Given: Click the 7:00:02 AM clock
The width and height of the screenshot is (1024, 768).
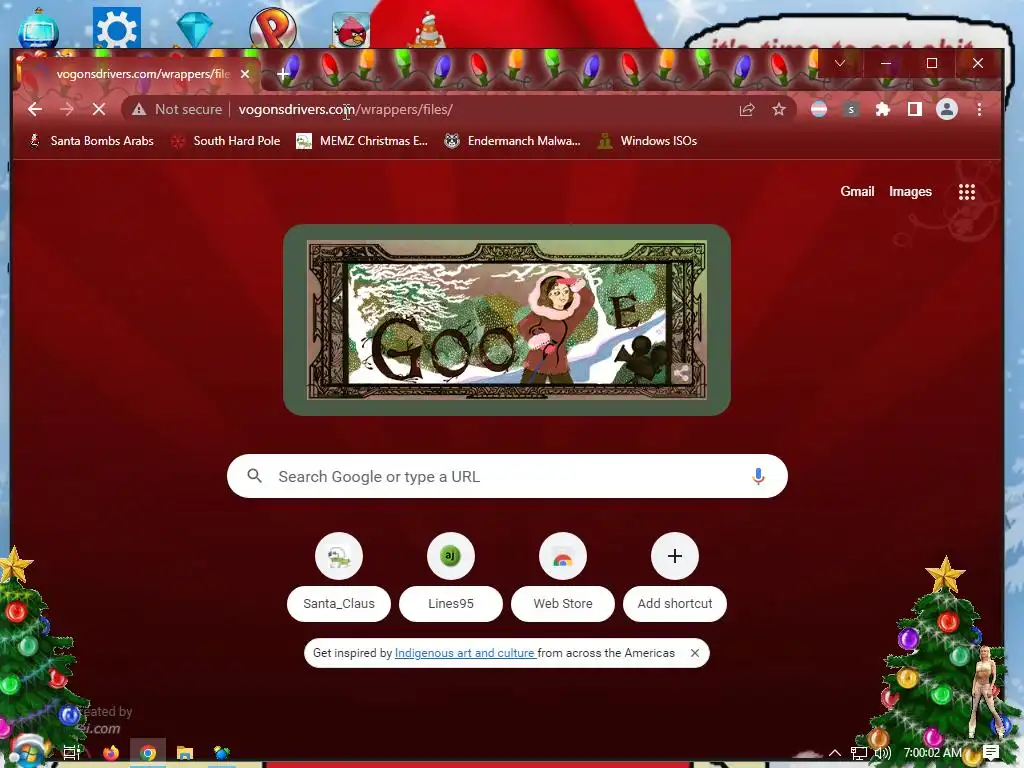Looking at the screenshot, I should (x=933, y=753).
